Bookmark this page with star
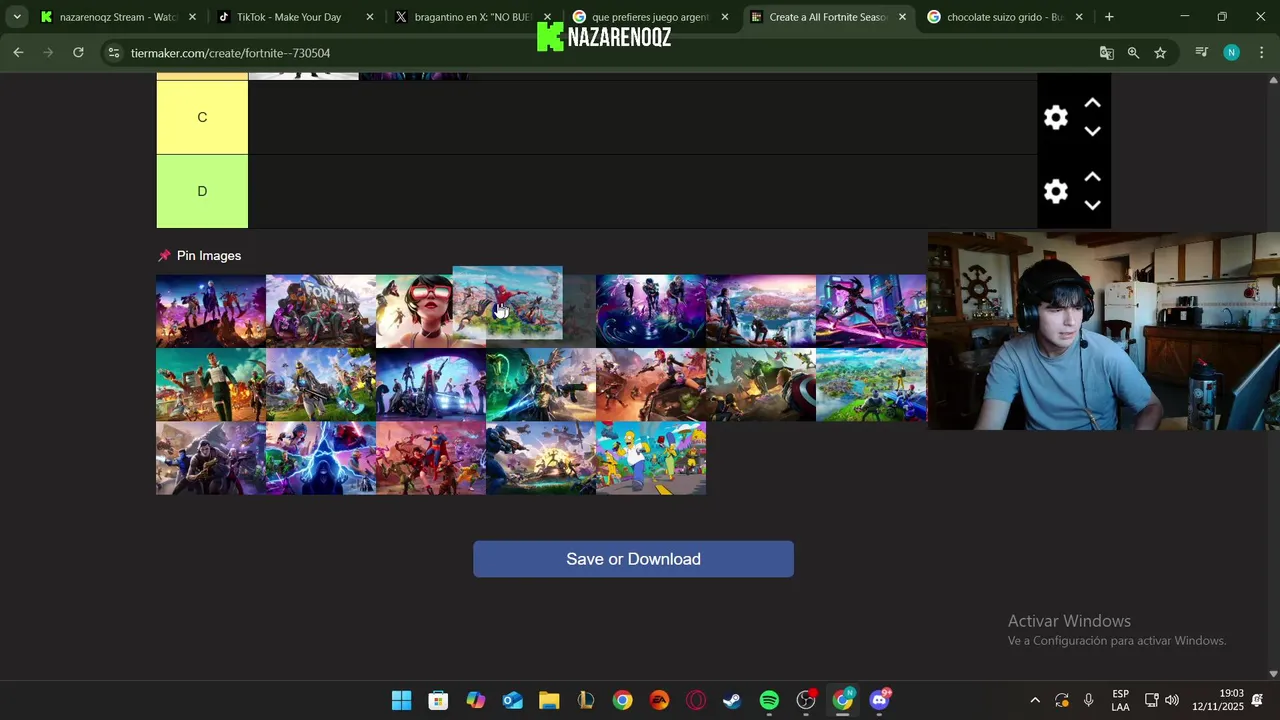Image resolution: width=1280 pixels, height=720 pixels. point(1160,53)
